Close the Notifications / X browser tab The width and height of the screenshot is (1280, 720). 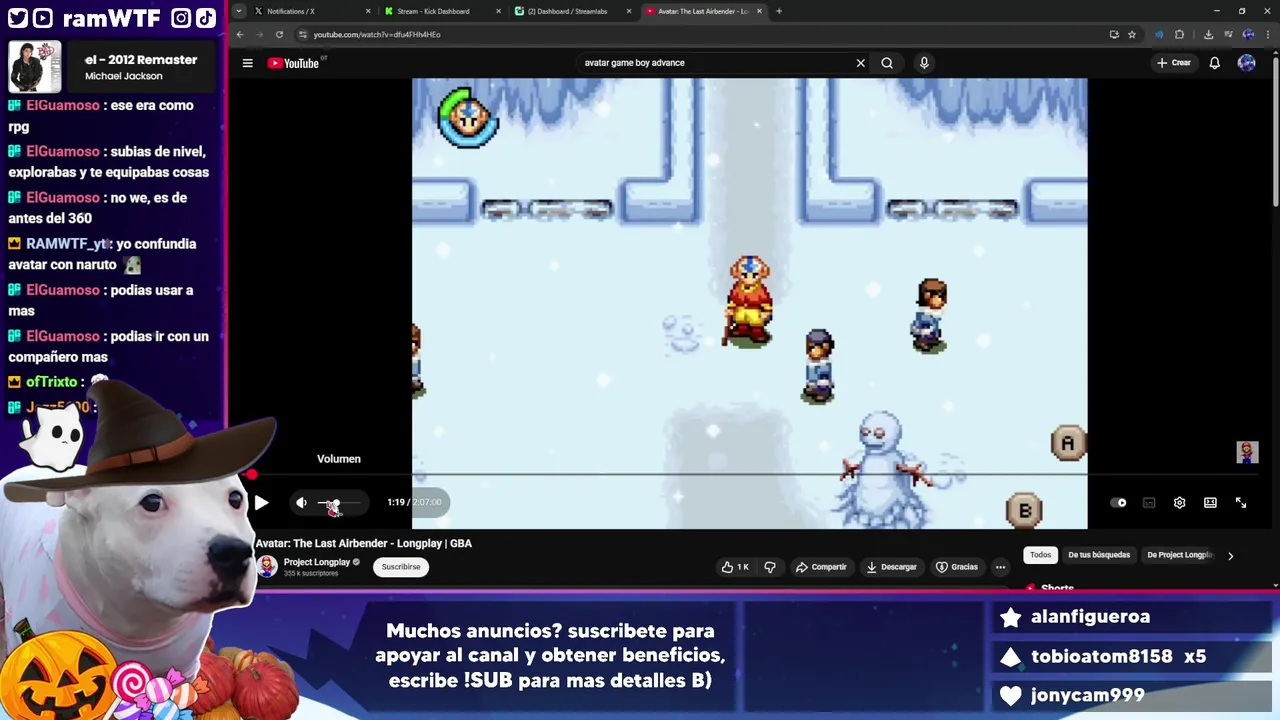tap(367, 11)
